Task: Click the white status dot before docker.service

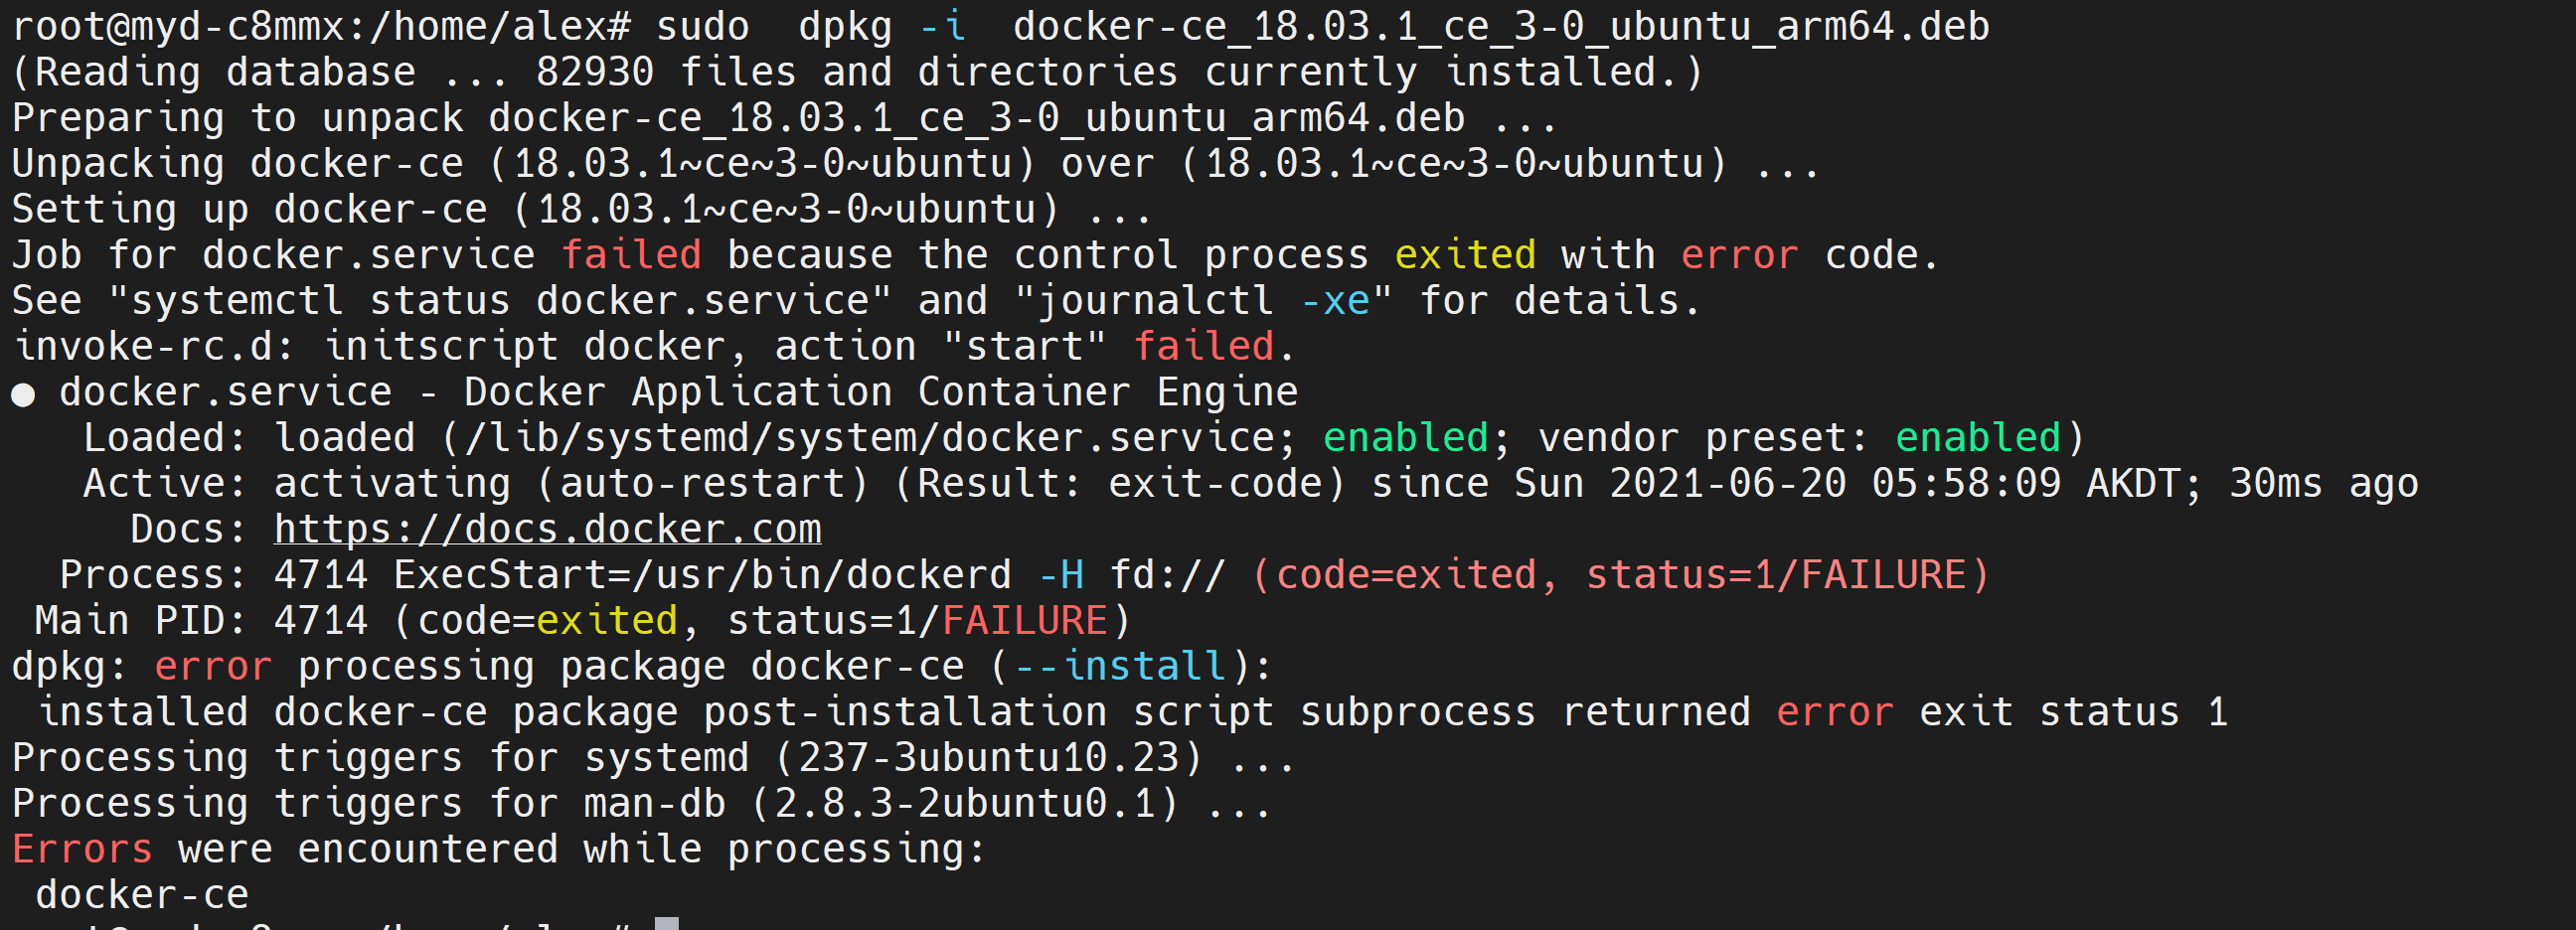Action: point(23,395)
